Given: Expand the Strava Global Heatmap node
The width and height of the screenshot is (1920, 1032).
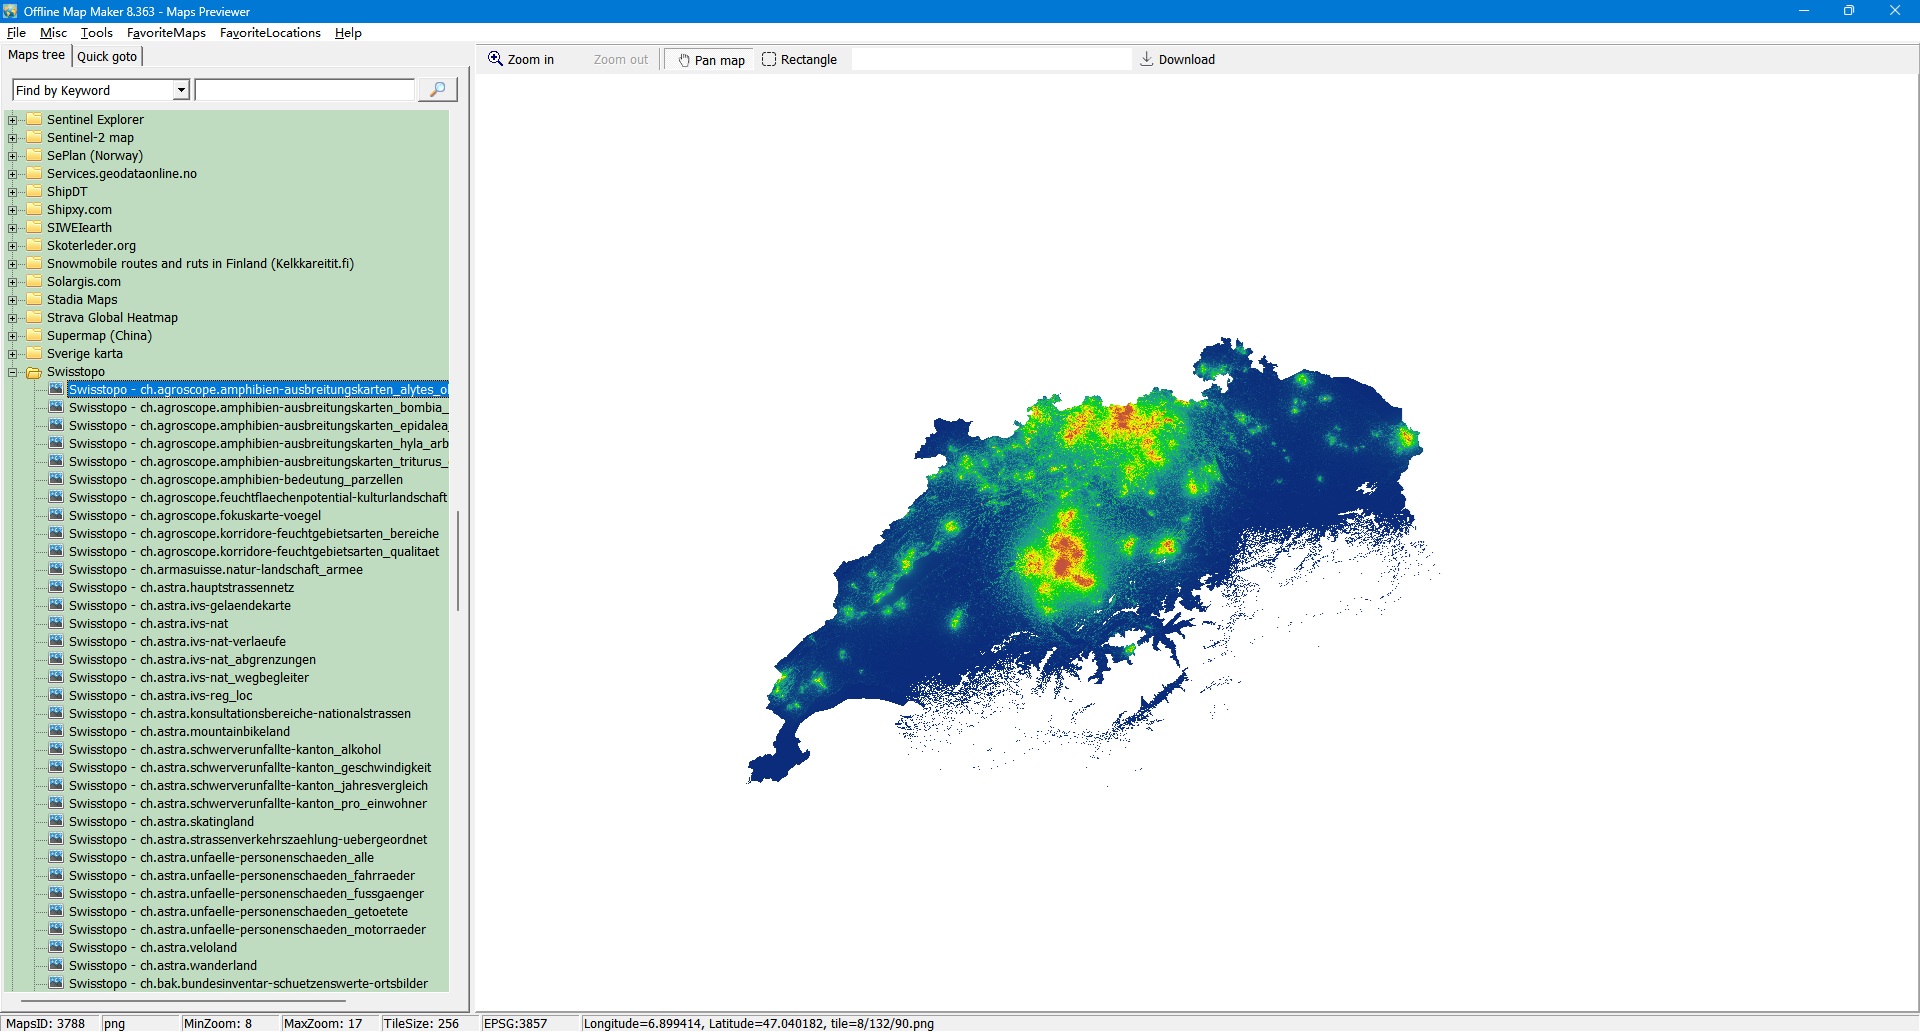Looking at the screenshot, I should pos(13,318).
